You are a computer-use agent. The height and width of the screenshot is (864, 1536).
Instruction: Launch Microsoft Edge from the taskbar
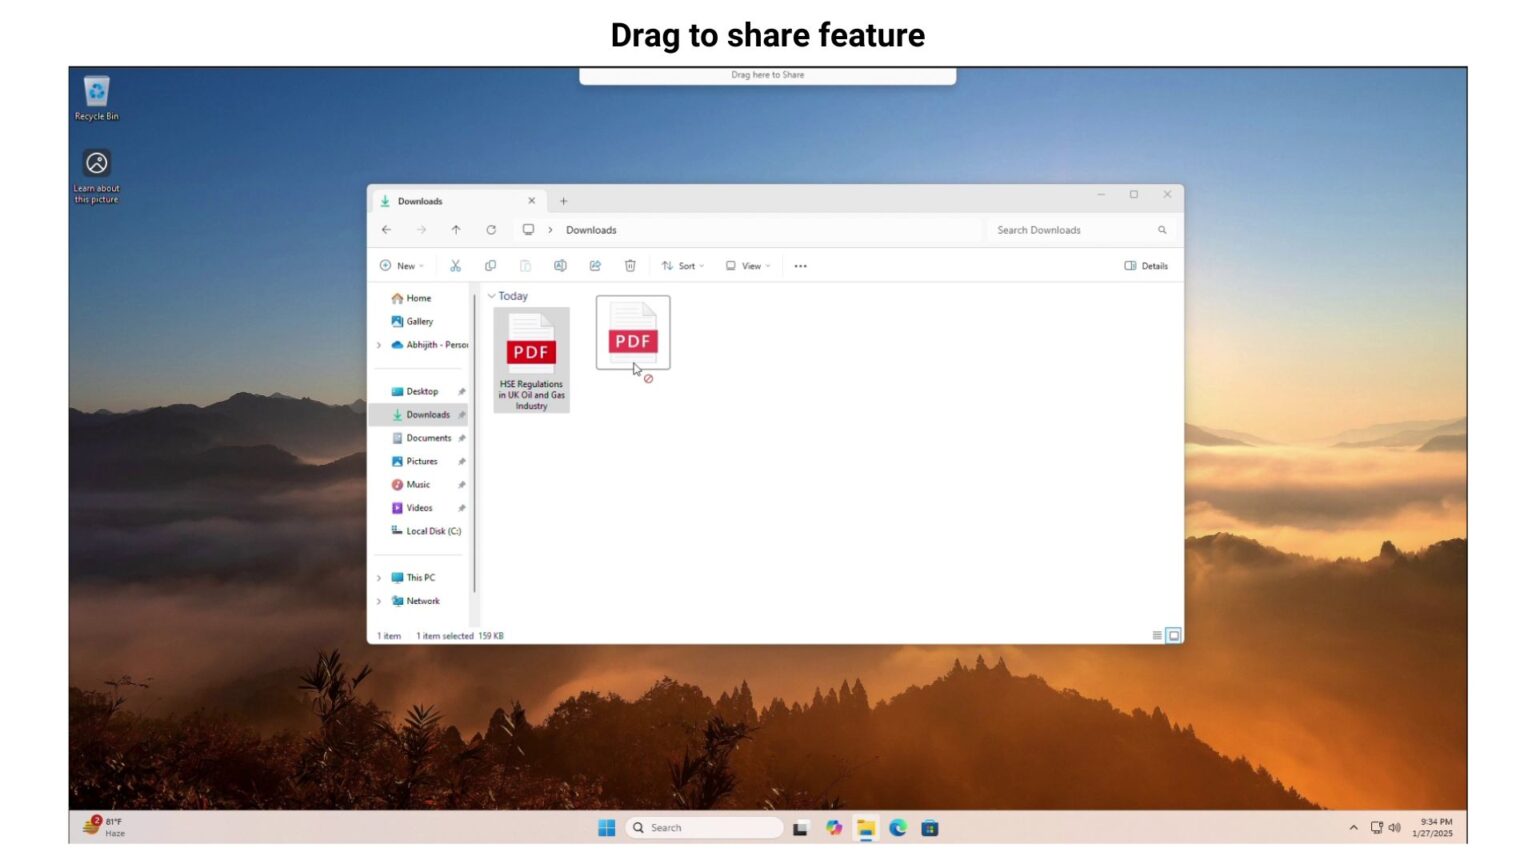897,828
